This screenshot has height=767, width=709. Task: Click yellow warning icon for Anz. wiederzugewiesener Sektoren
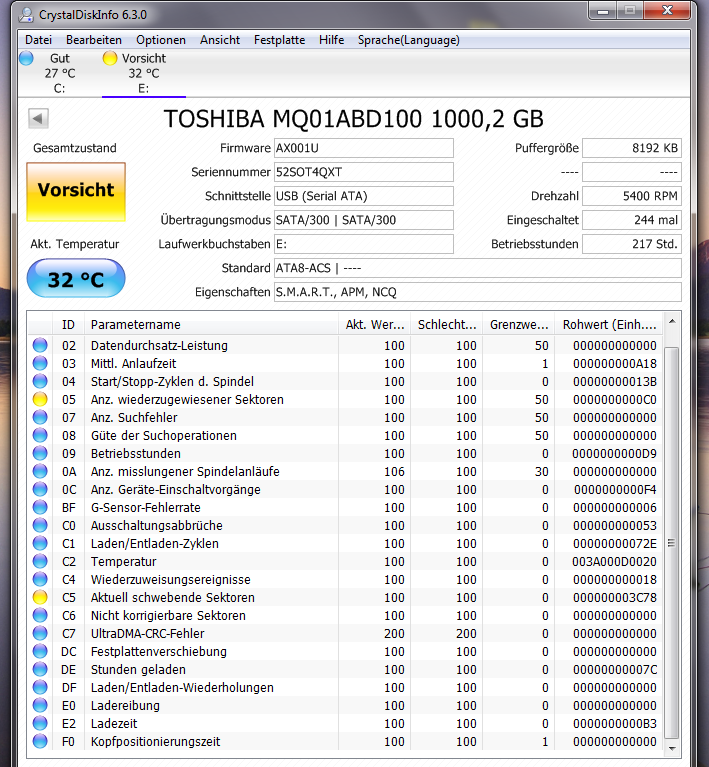click(40, 400)
